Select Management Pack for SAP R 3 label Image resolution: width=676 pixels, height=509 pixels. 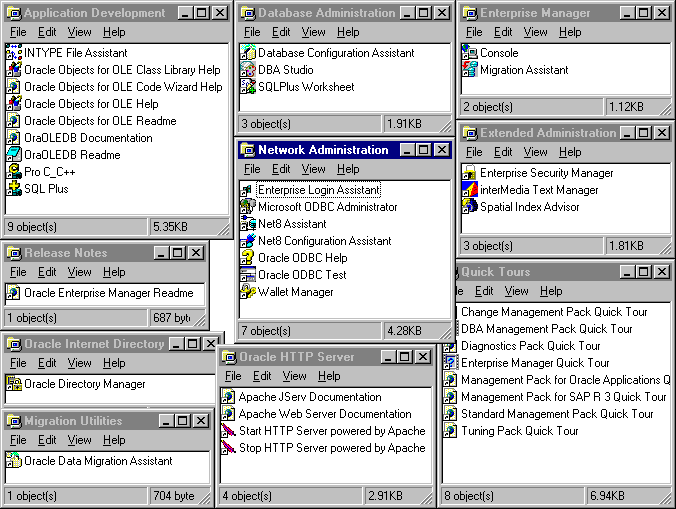point(564,397)
